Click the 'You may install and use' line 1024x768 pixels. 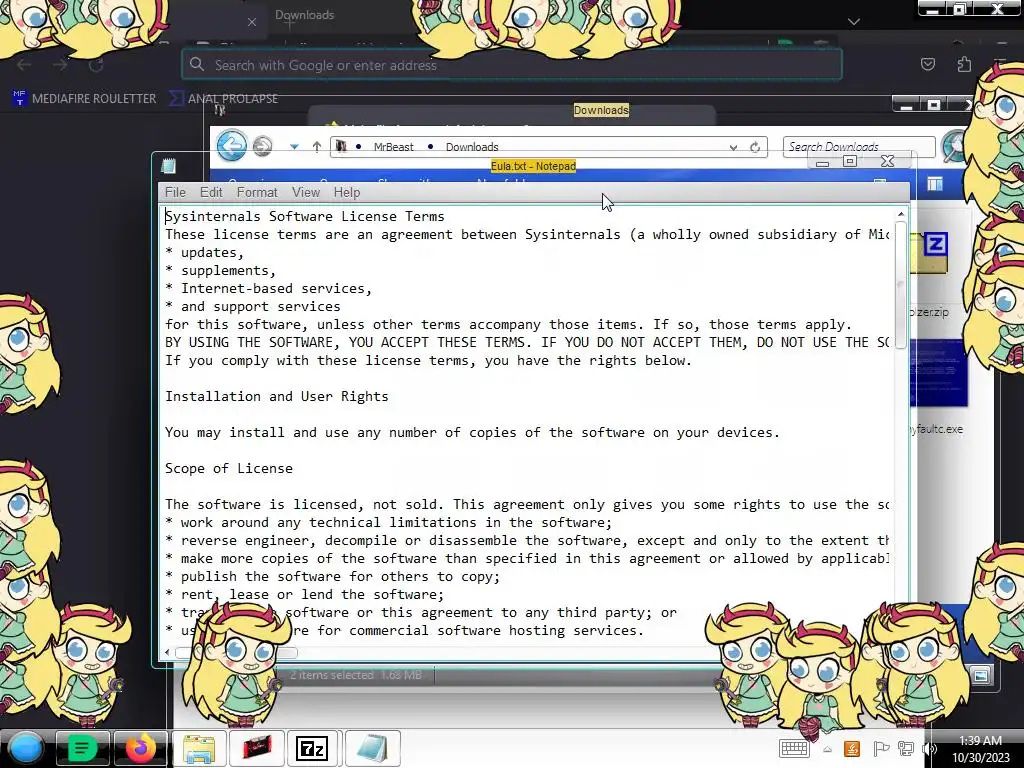[x=472, y=432]
